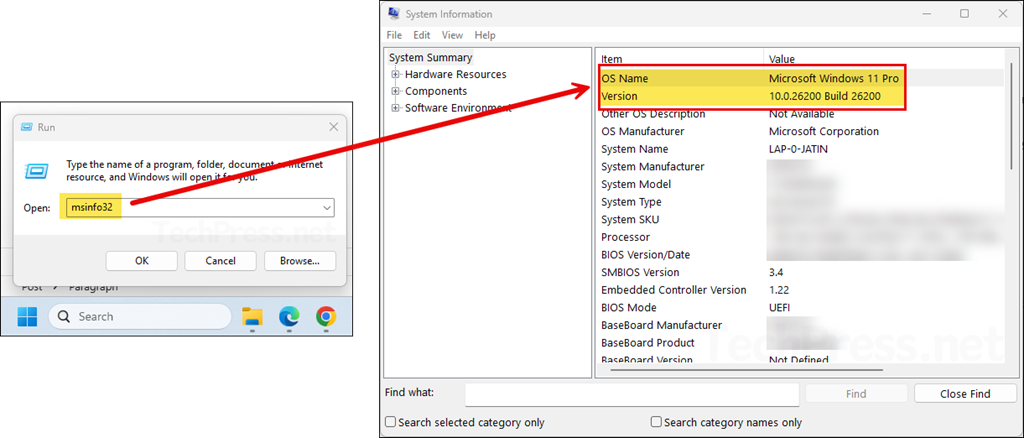Open the View menu in System Information

click(x=452, y=35)
